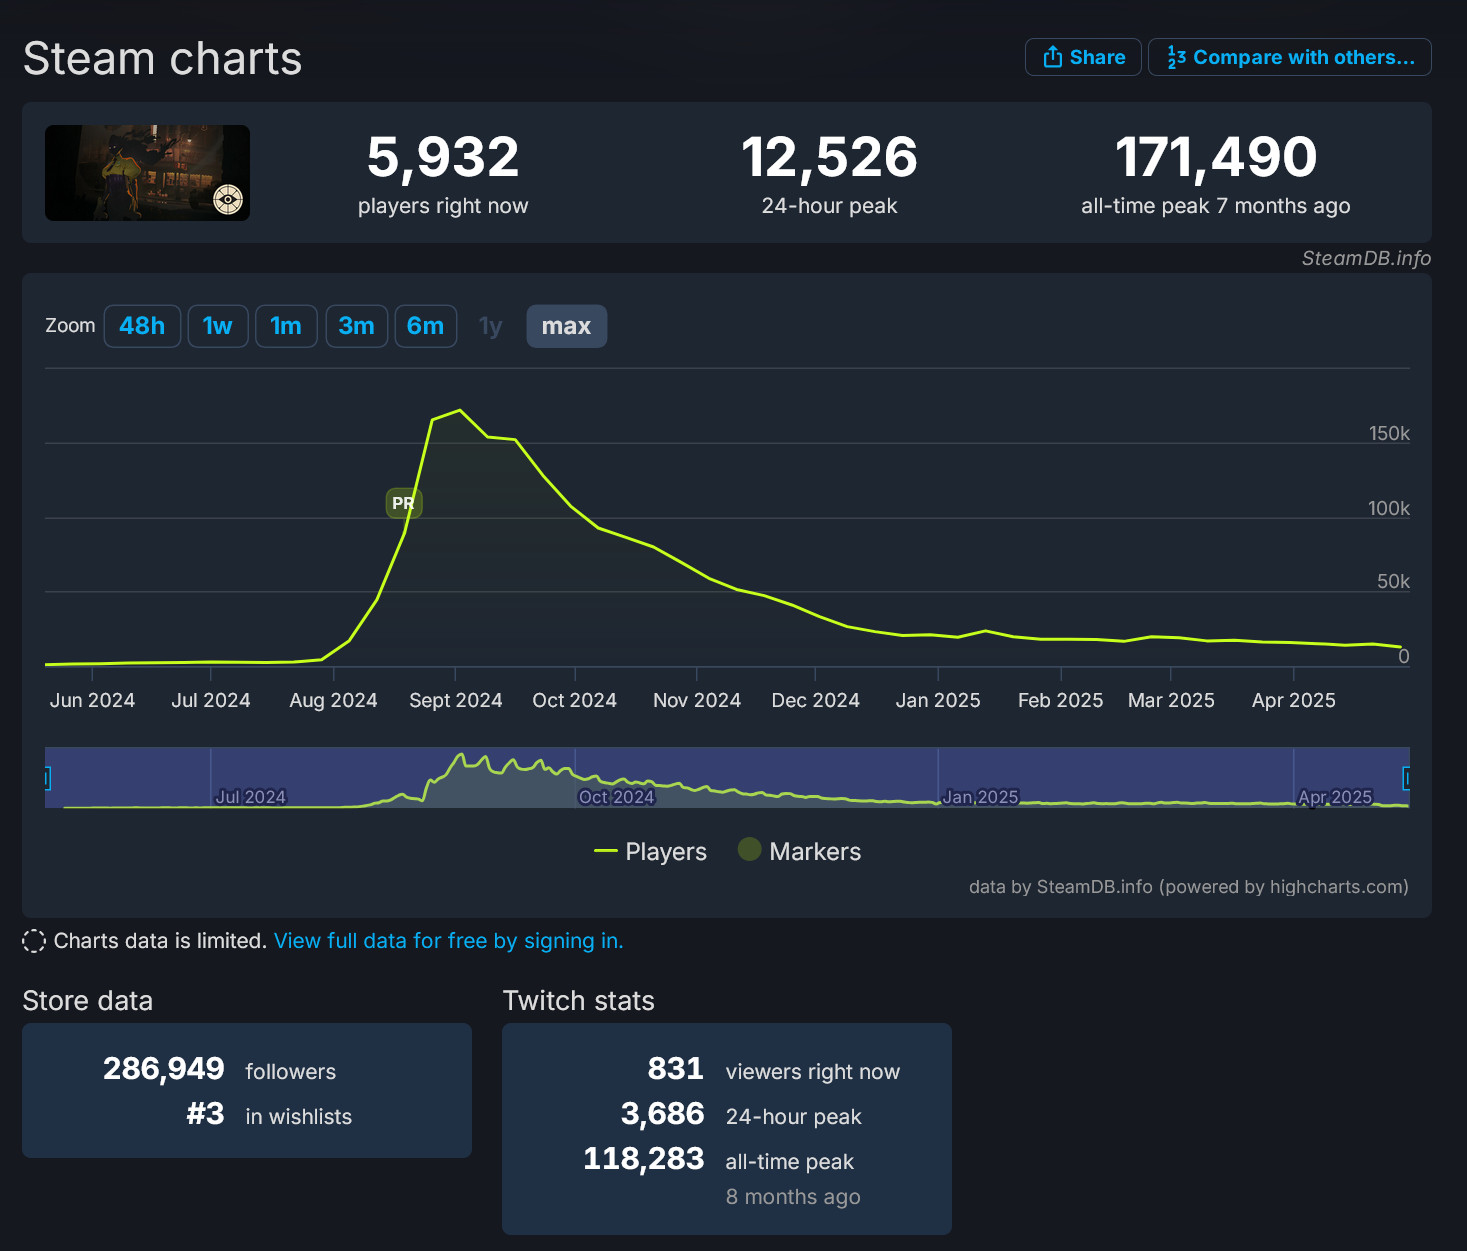Click the share arrow icon
Image resolution: width=1467 pixels, height=1251 pixels.
[1052, 57]
